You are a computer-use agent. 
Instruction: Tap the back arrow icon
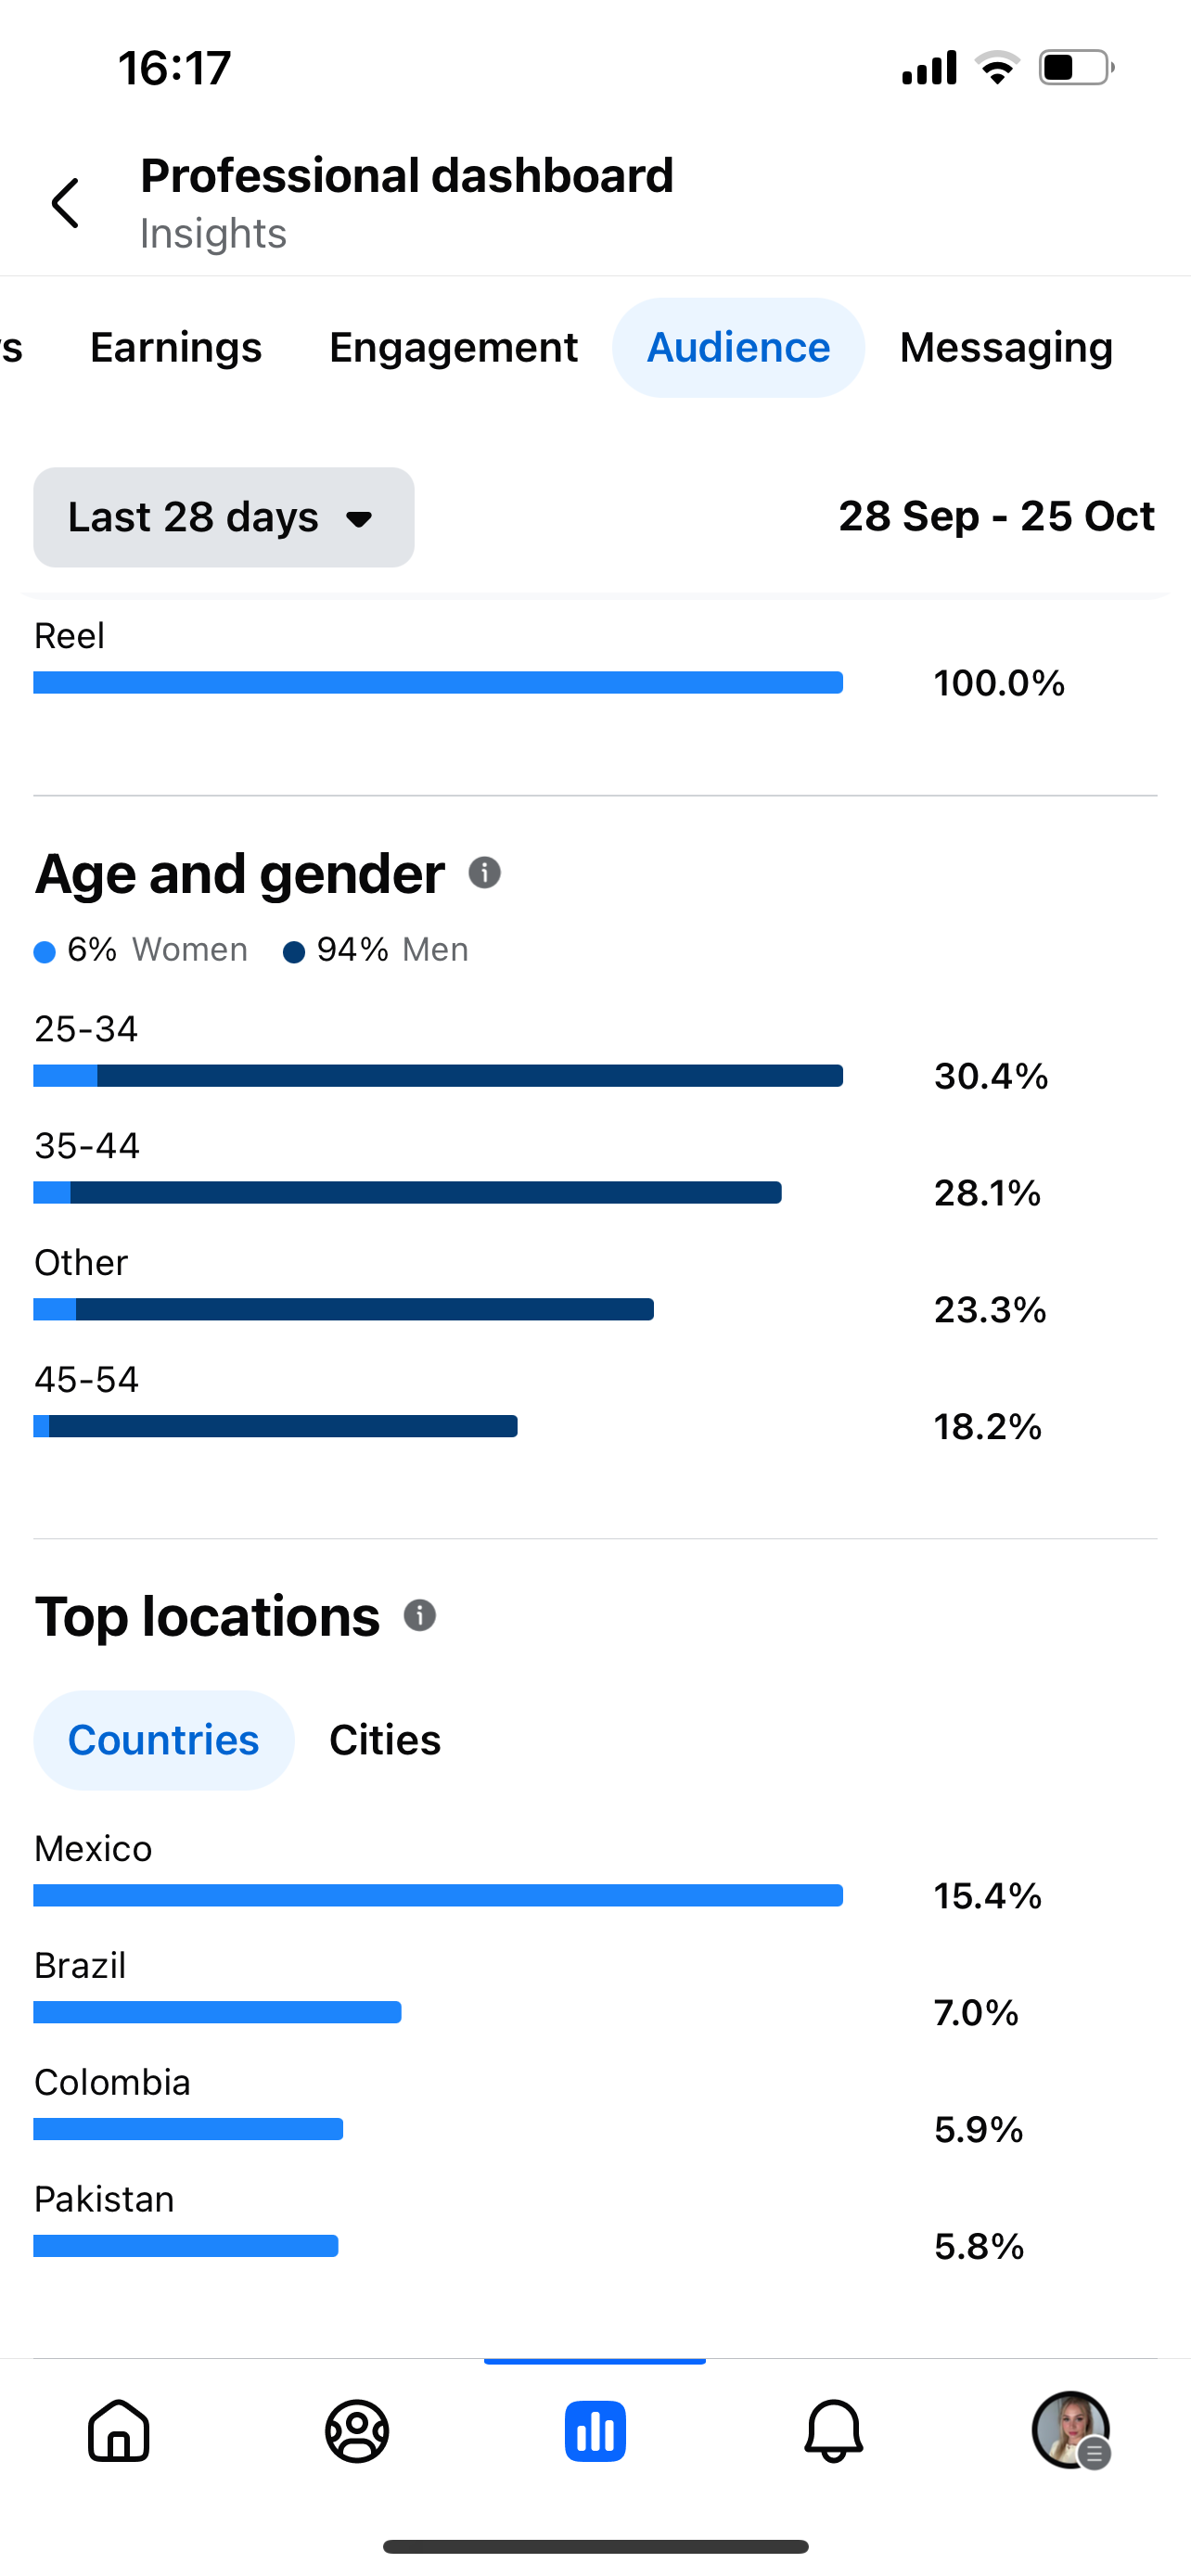tap(66, 204)
